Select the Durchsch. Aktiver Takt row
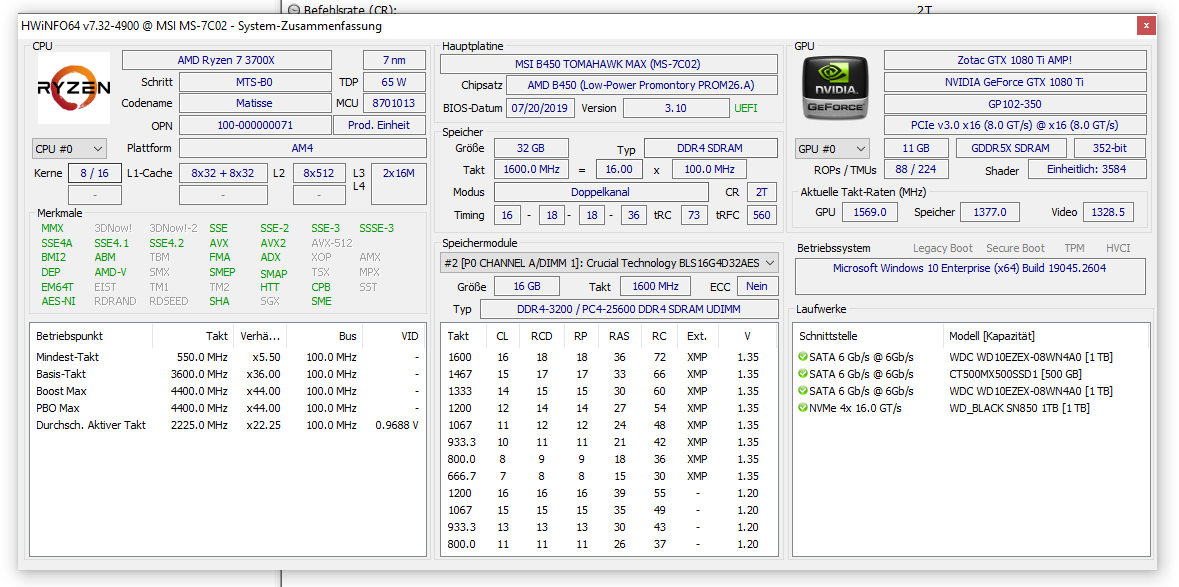Image resolution: width=1179 pixels, height=587 pixels. coord(227,425)
